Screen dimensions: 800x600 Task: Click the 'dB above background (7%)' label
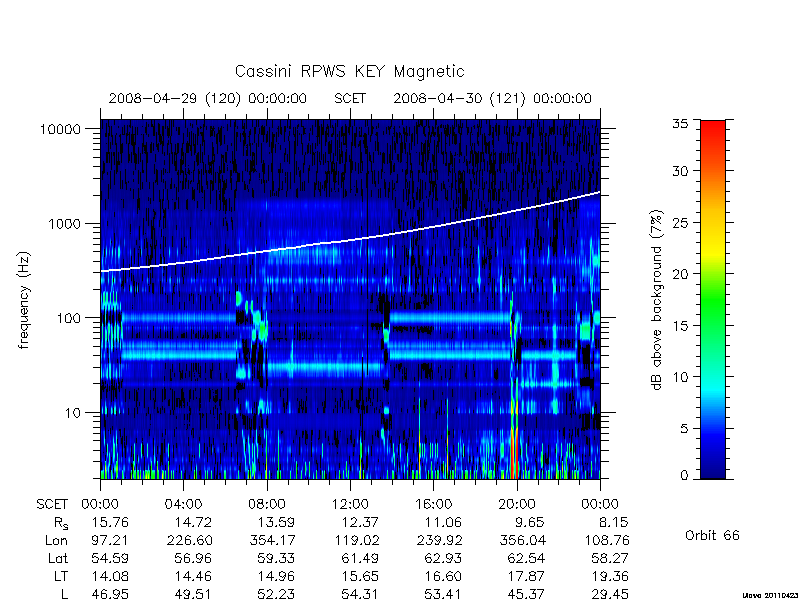click(657, 300)
